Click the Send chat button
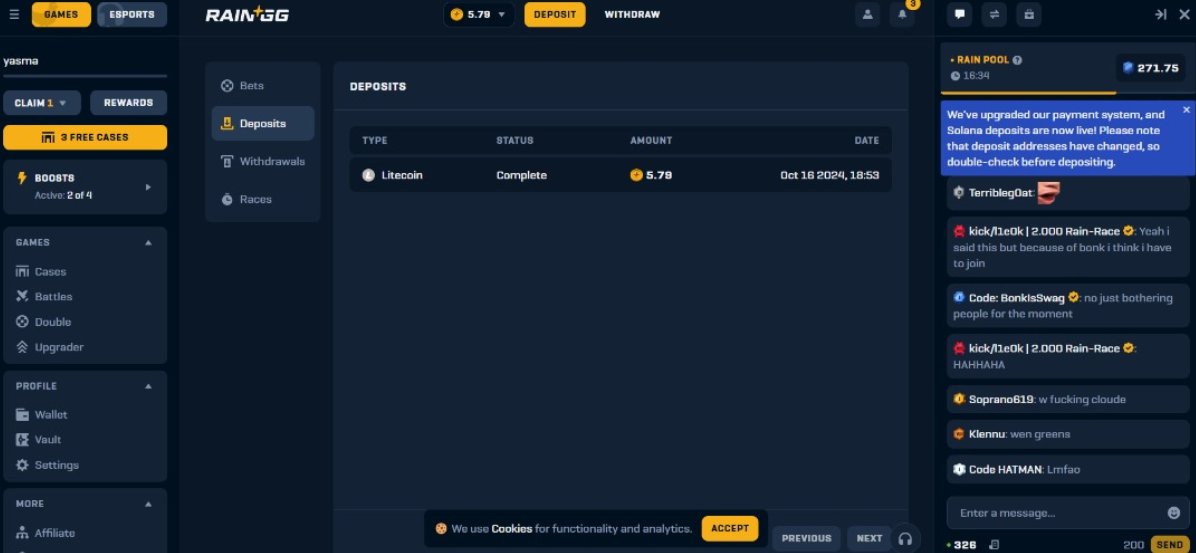The image size is (1196, 553). pyautogui.click(x=1169, y=545)
